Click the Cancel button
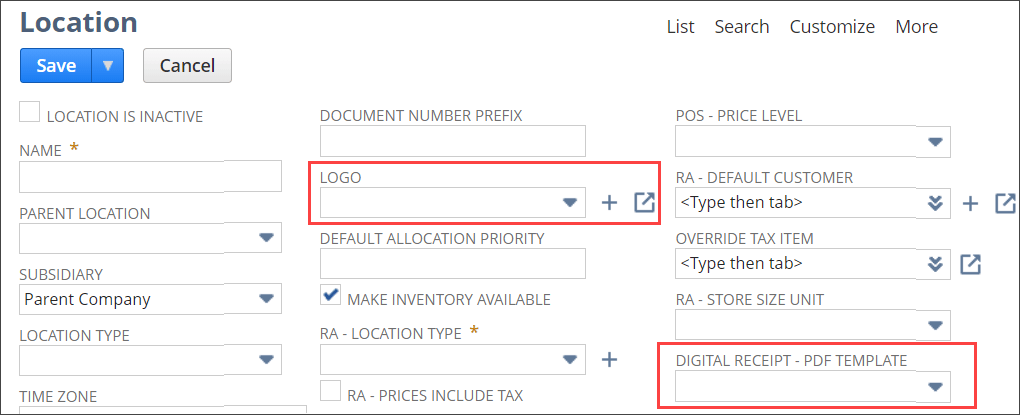The width and height of the screenshot is (1020, 415). pos(188,66)
